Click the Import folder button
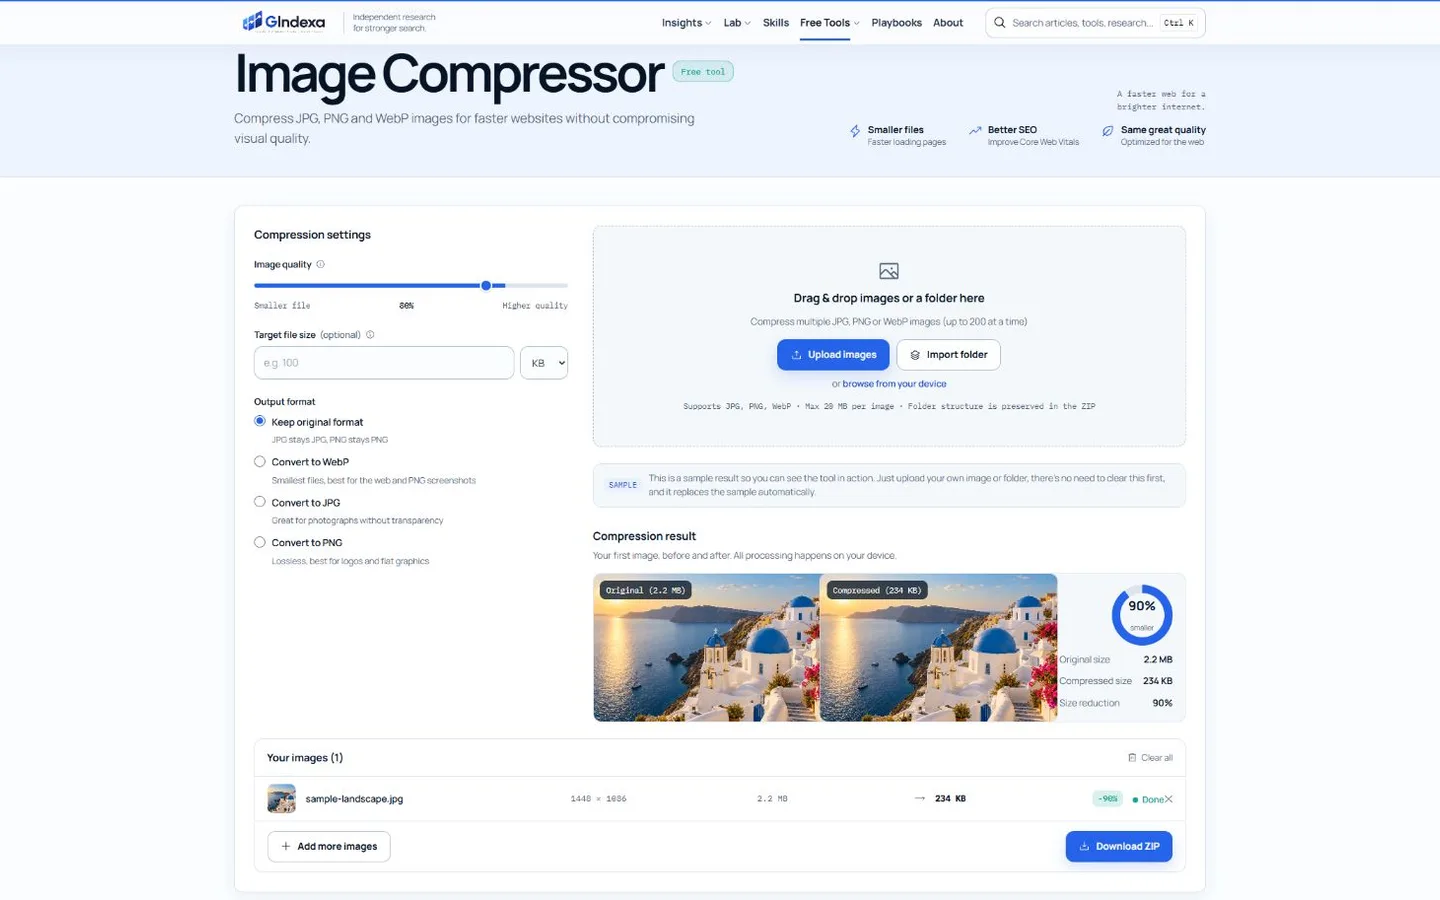 point(948,355)
